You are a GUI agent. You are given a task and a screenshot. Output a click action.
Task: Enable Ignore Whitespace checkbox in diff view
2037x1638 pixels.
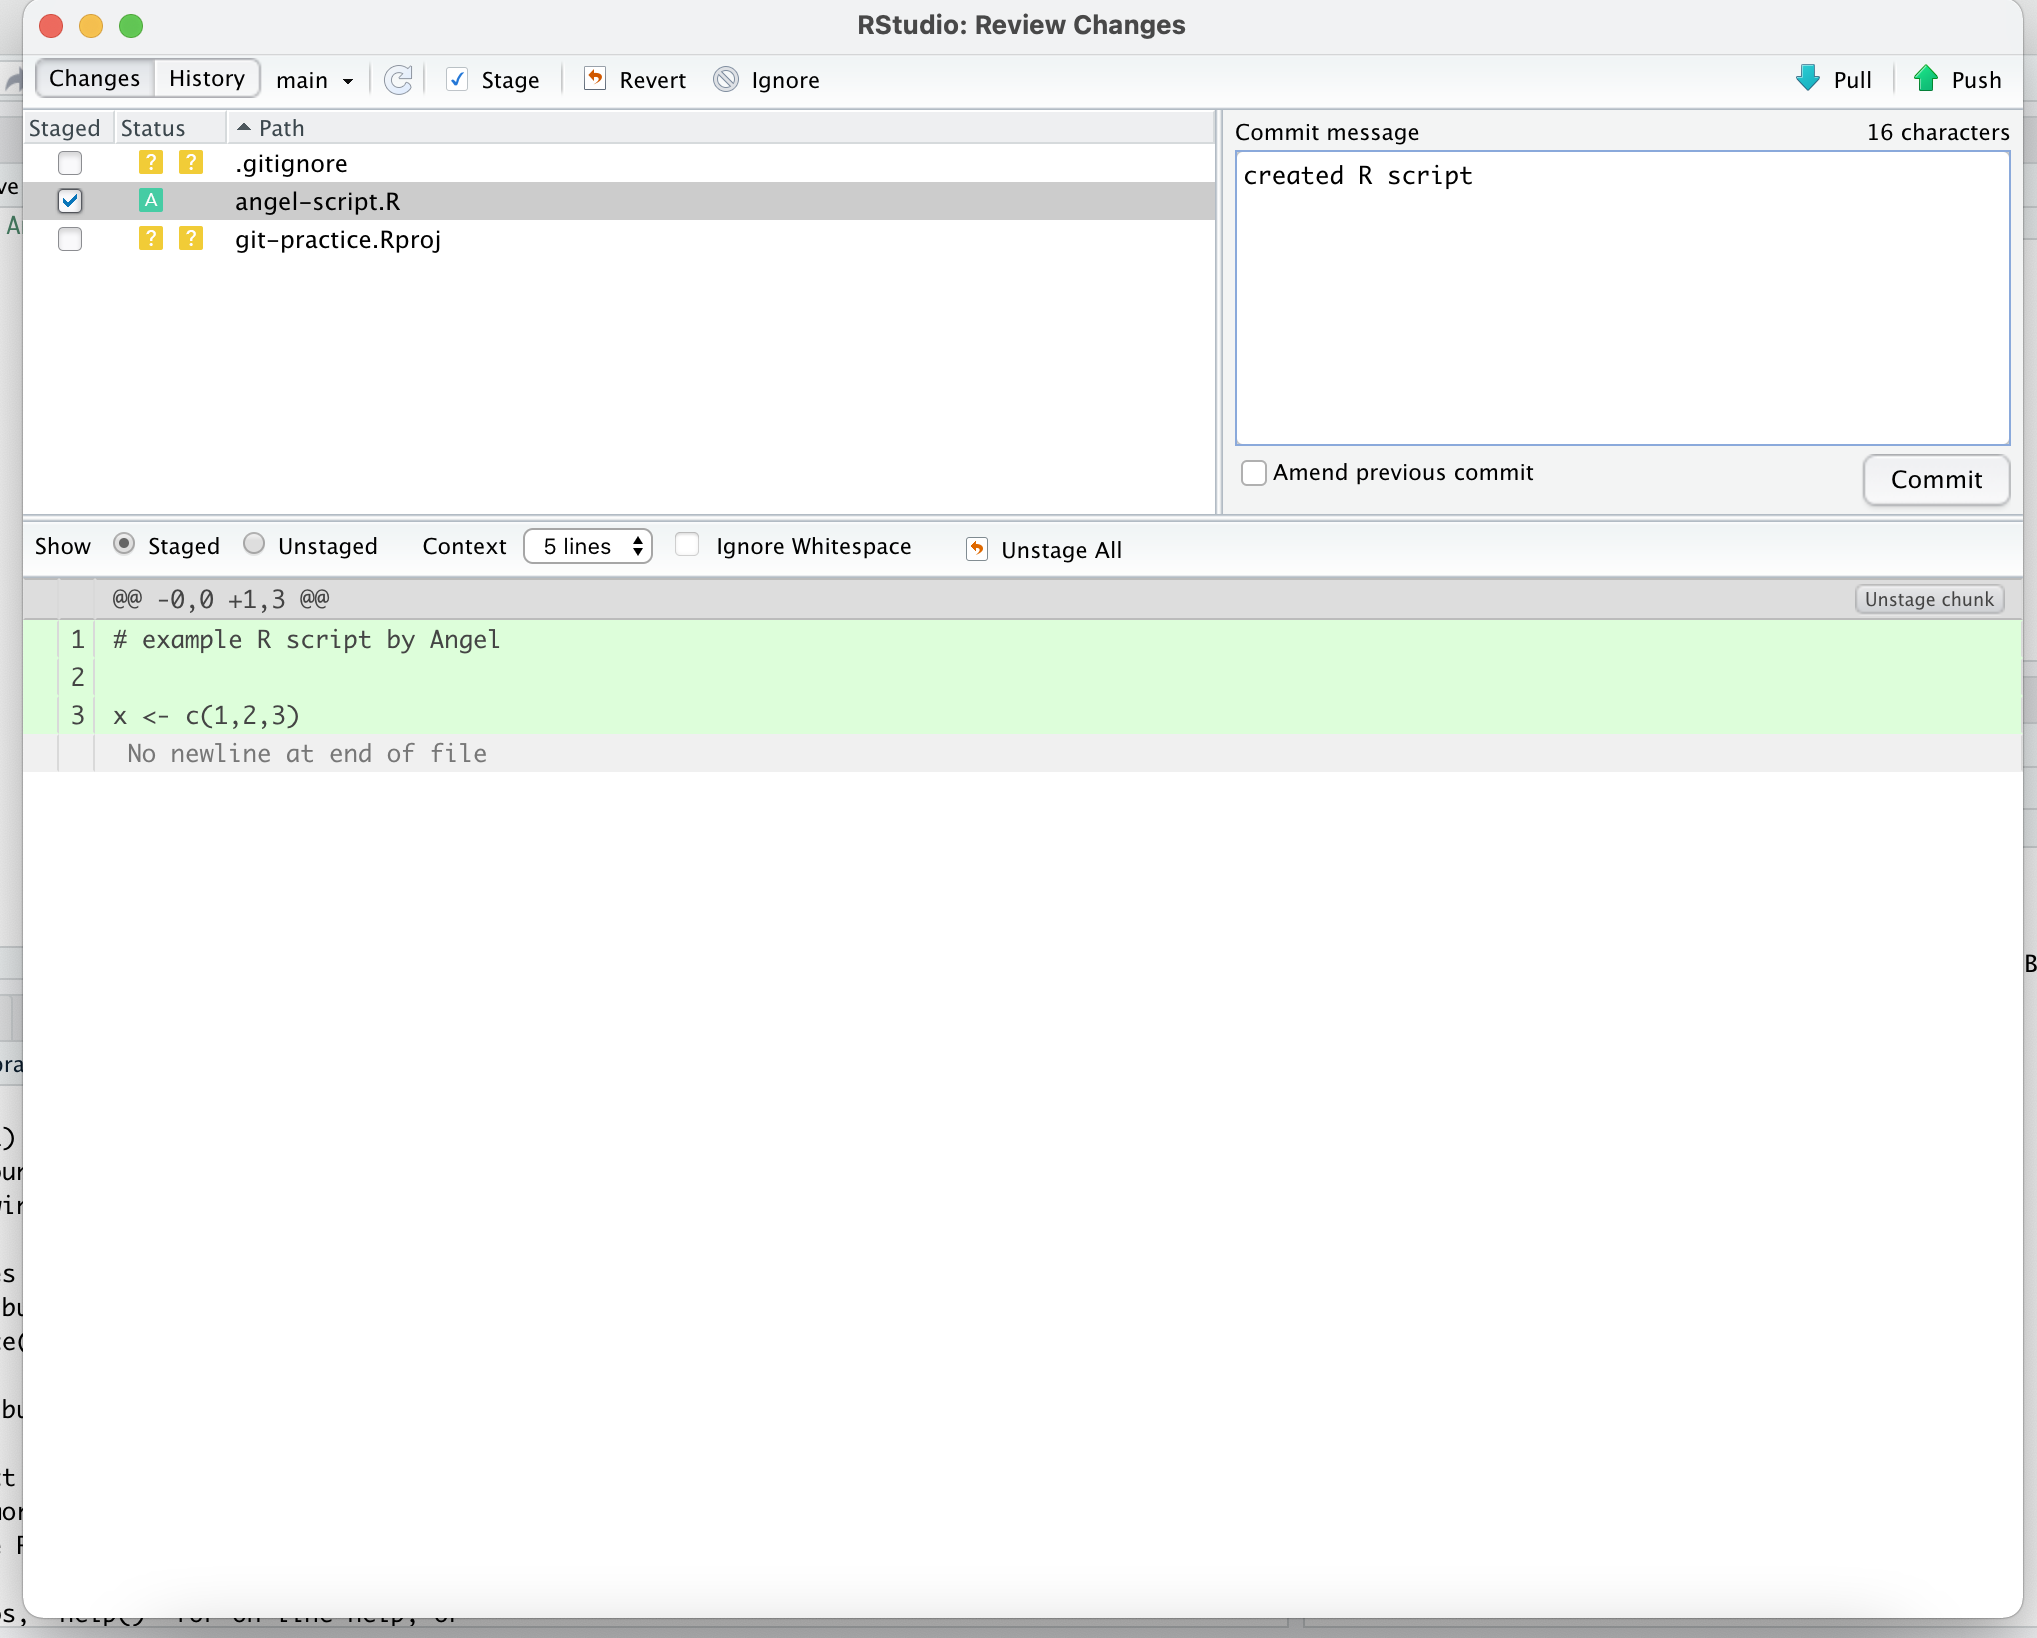(687, 548)
